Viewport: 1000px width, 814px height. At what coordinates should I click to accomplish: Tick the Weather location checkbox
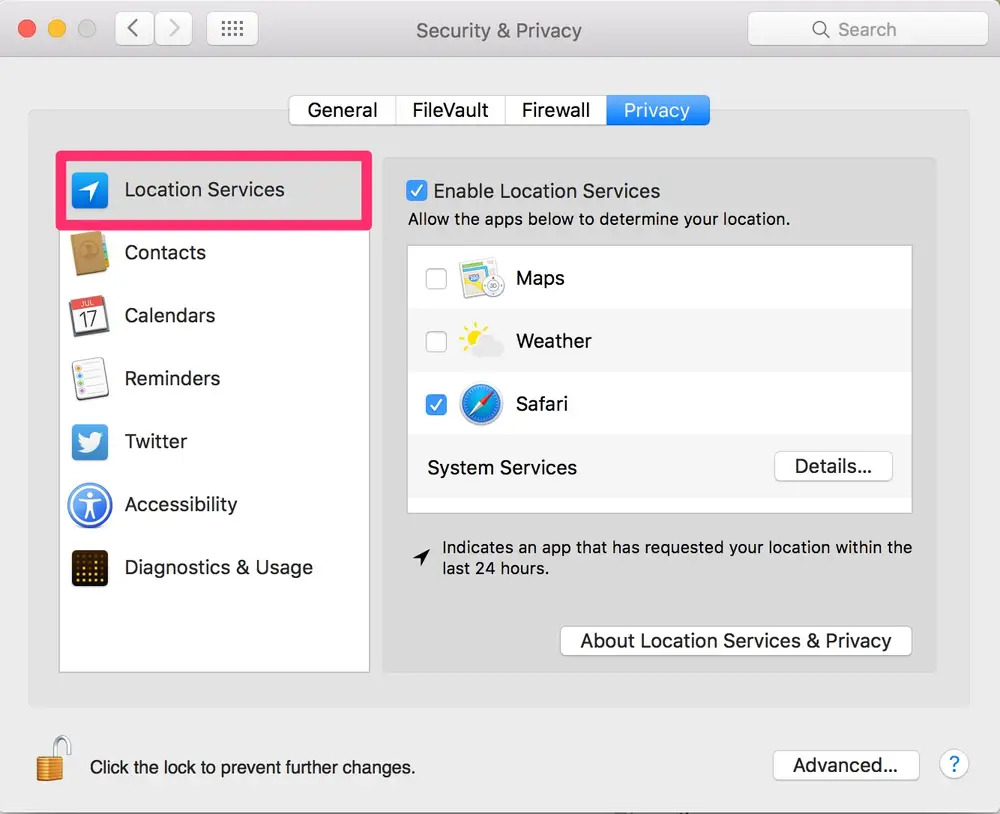[x=436, y=342]
